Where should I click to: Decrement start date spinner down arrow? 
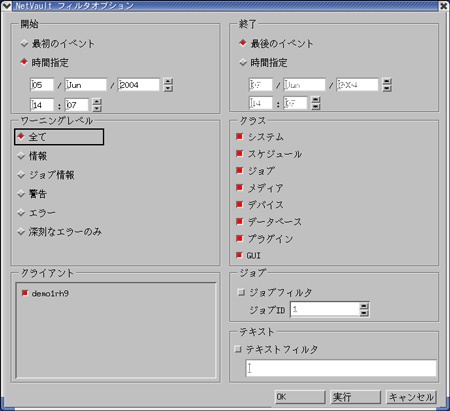tap(168, 88)
